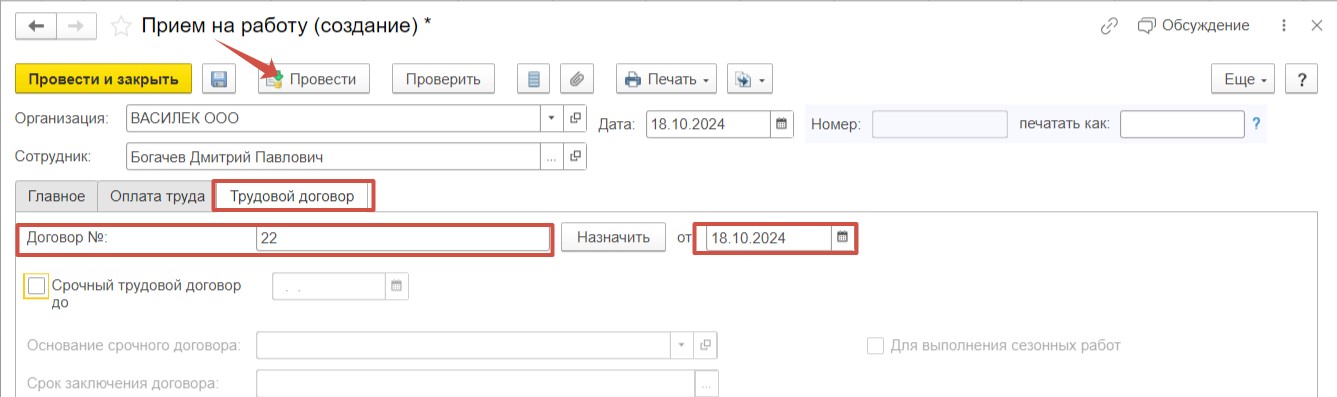This screenshot has height=397, width=1337.
Task: Open calendar for contract date
Action: click(x=843, y=238)
